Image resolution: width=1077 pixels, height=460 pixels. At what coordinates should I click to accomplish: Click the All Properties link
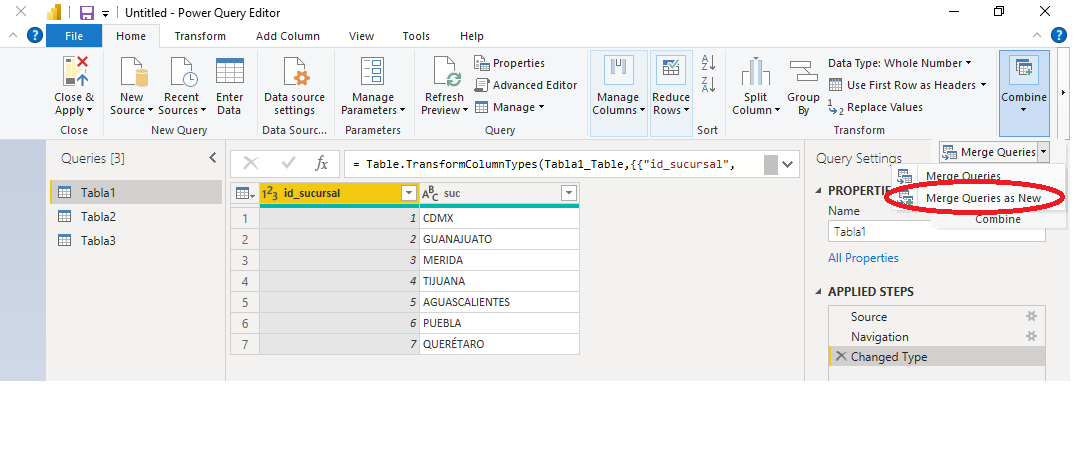click(x=863, y=258)
